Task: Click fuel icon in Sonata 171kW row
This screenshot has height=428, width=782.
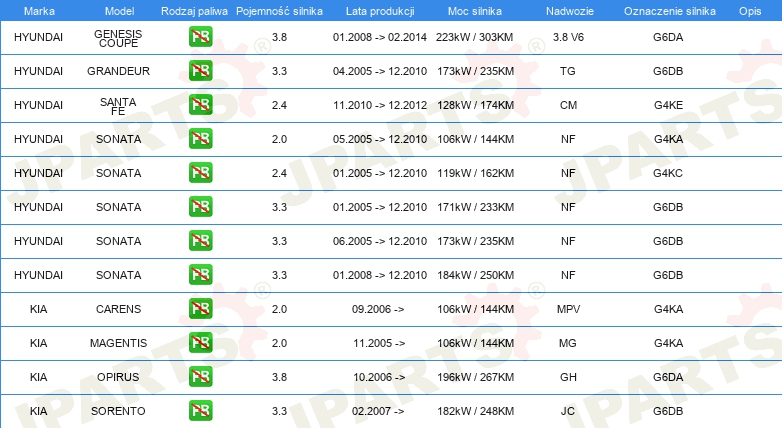Action: click(x=200, y=207)
